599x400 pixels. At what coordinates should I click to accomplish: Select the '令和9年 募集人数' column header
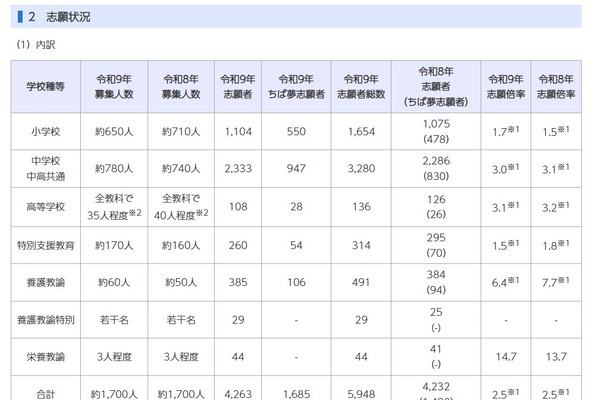tap(114, 86)
